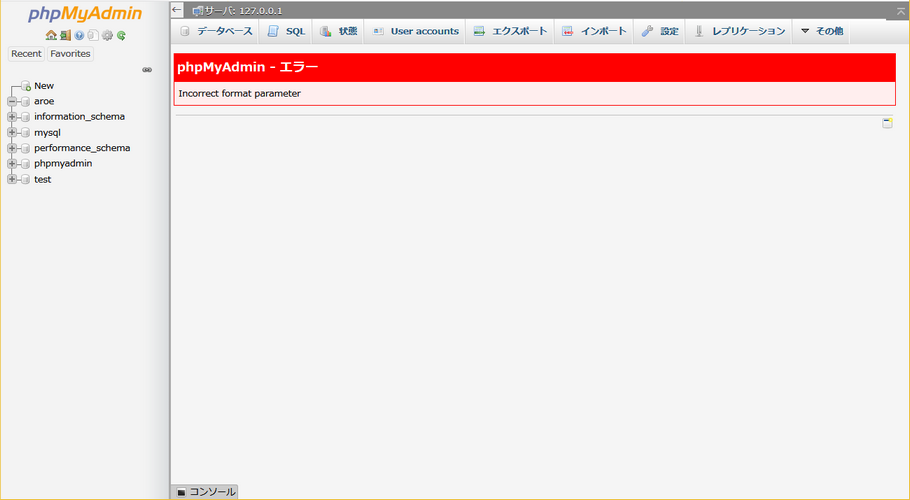Screen dimensions: 910x500
Task: Reload navigation panel with green refresh icon
Action: click(x=121, y=35)
